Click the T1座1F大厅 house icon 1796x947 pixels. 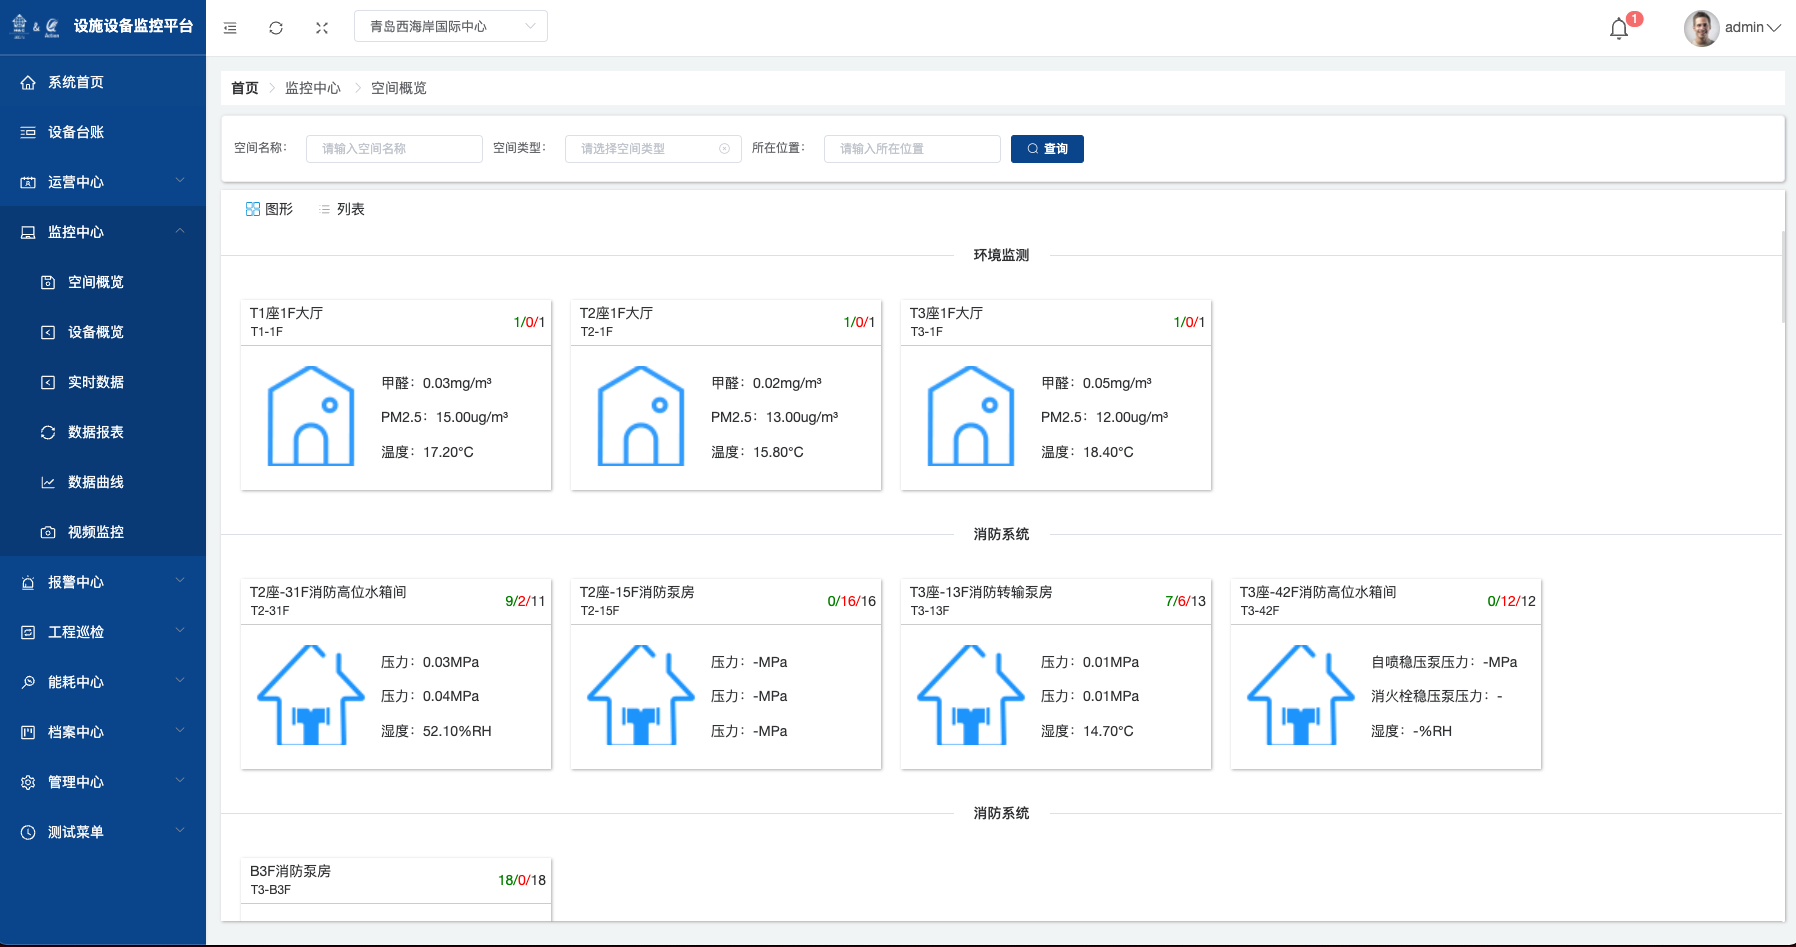(311, 416)
